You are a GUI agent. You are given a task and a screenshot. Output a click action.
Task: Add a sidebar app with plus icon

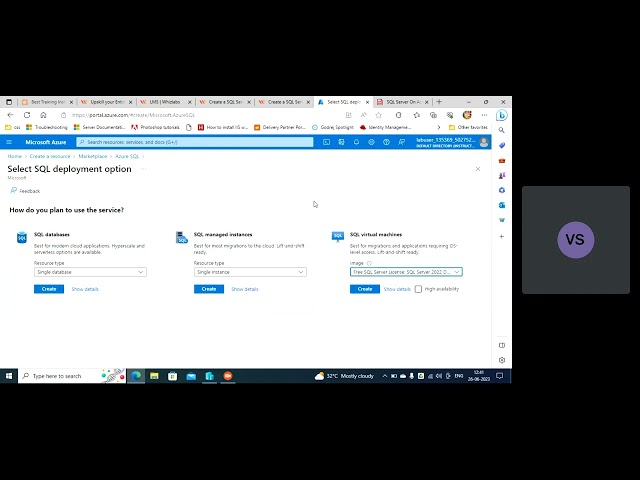pos(502,236)
